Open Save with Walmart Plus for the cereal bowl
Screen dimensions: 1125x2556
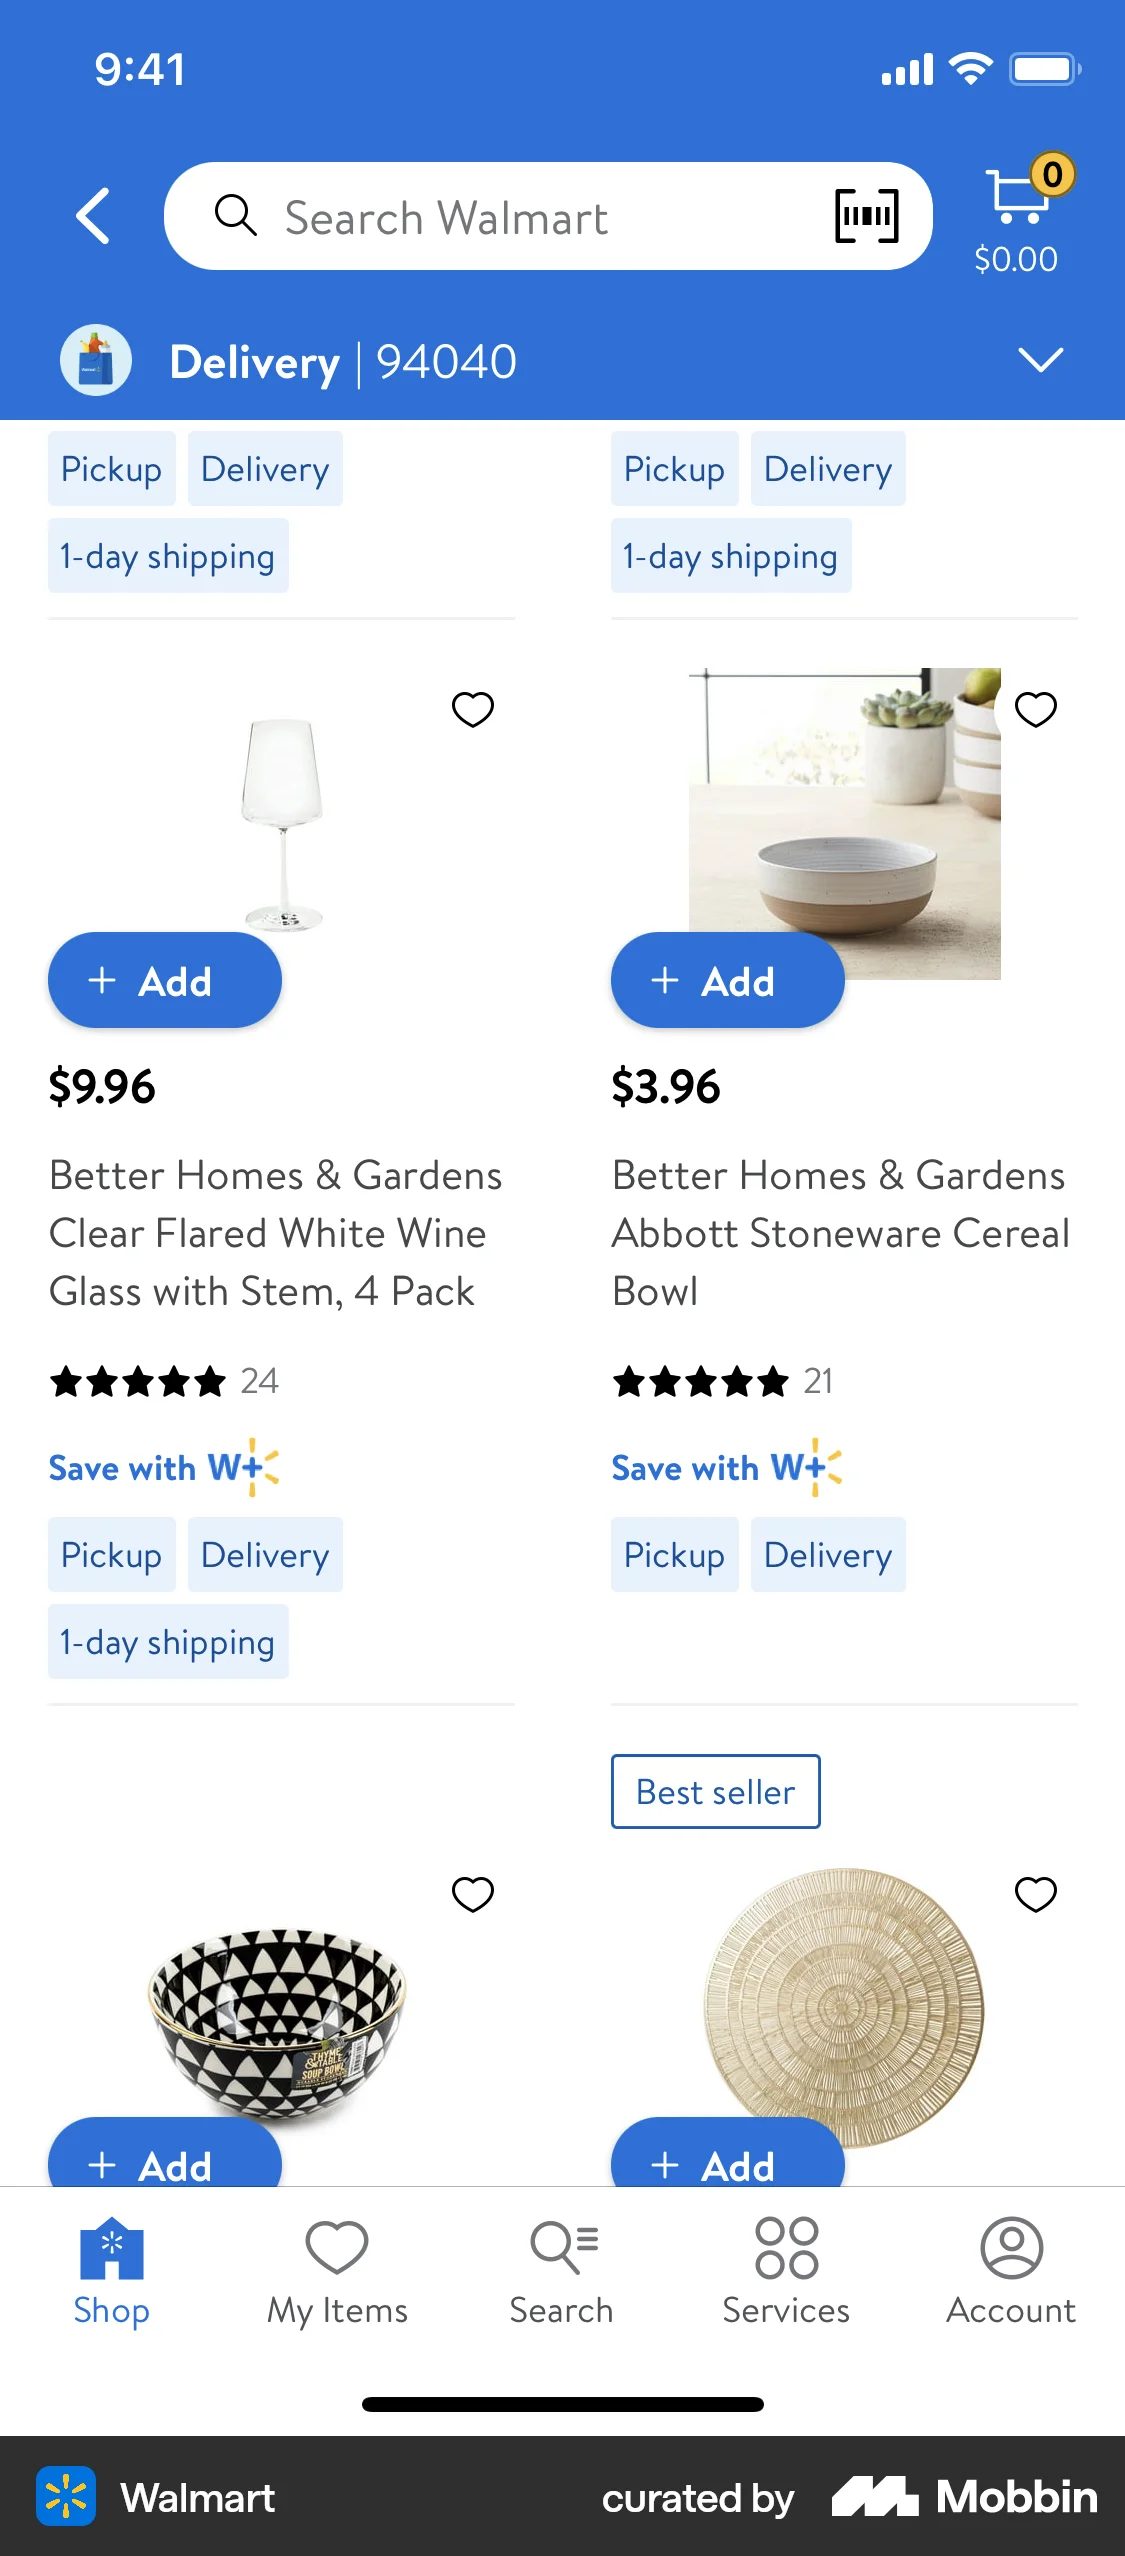(727, 1467)
